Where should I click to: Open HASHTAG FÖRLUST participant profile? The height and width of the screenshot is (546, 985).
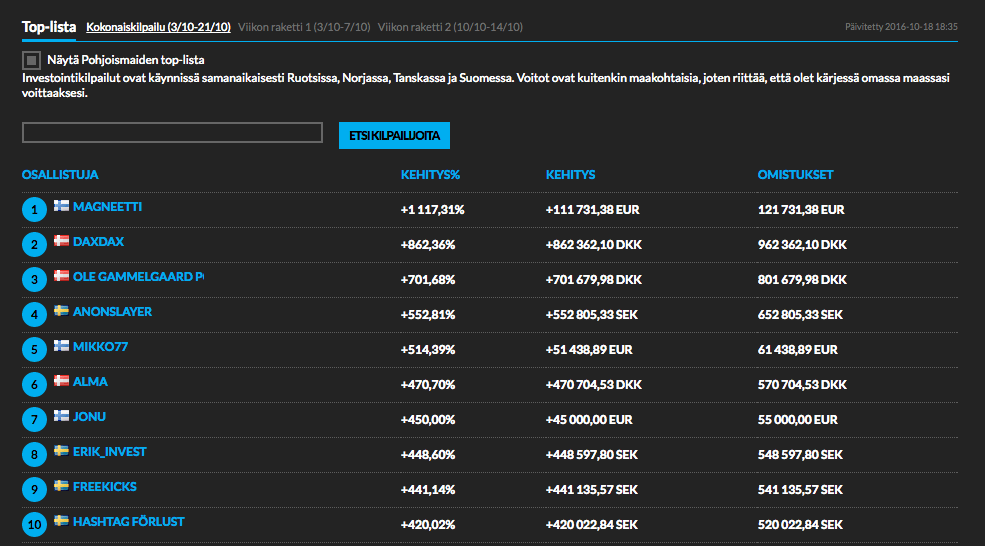point(129,522)
